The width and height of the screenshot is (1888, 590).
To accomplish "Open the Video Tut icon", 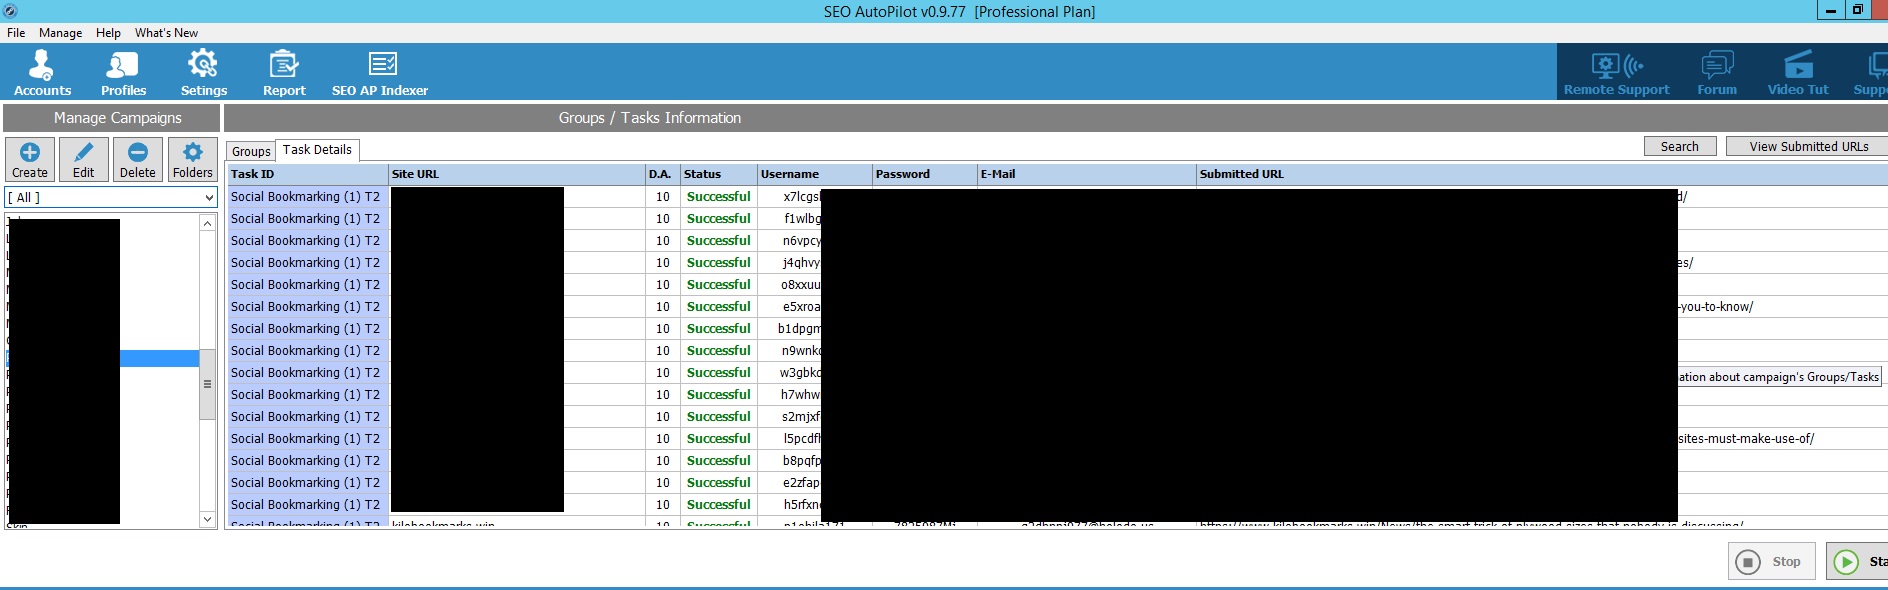I will (x=1798, y=73).
